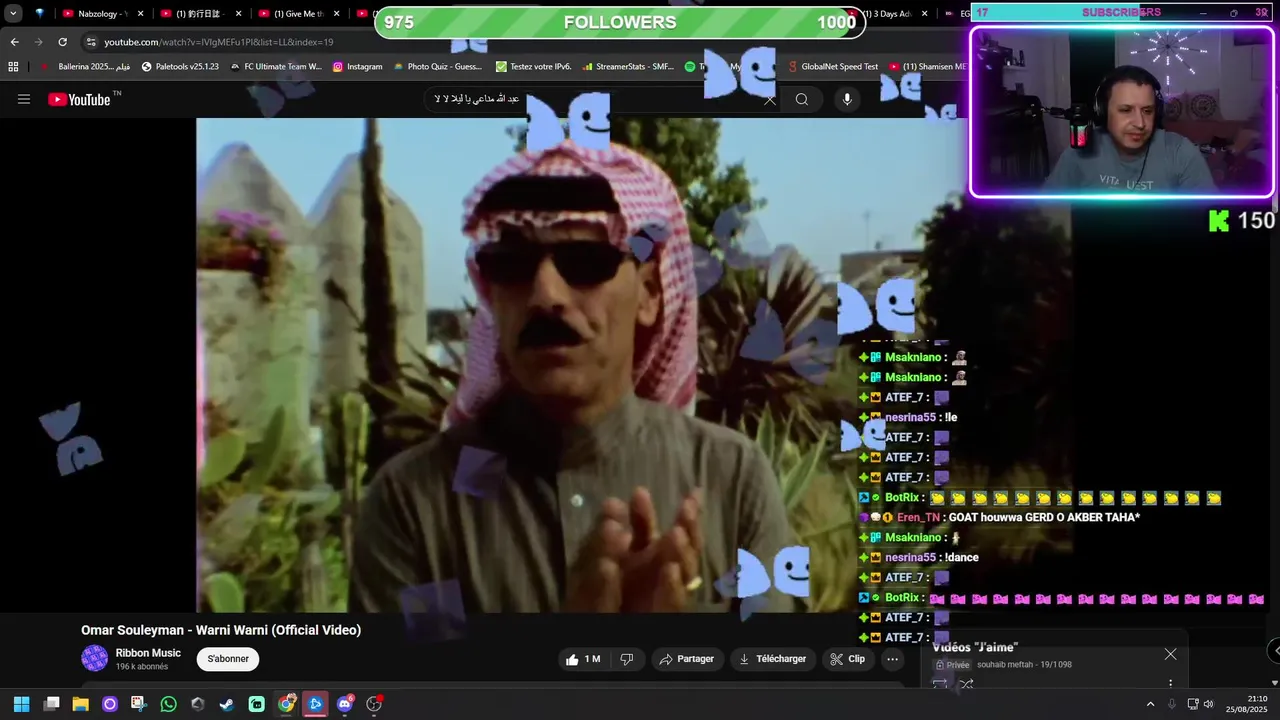This screenshot has height=720, width=1280.
Task: Open the FC Ultimate Team W... bookmark
Action: pyautogui.click(x=276, y=67)
